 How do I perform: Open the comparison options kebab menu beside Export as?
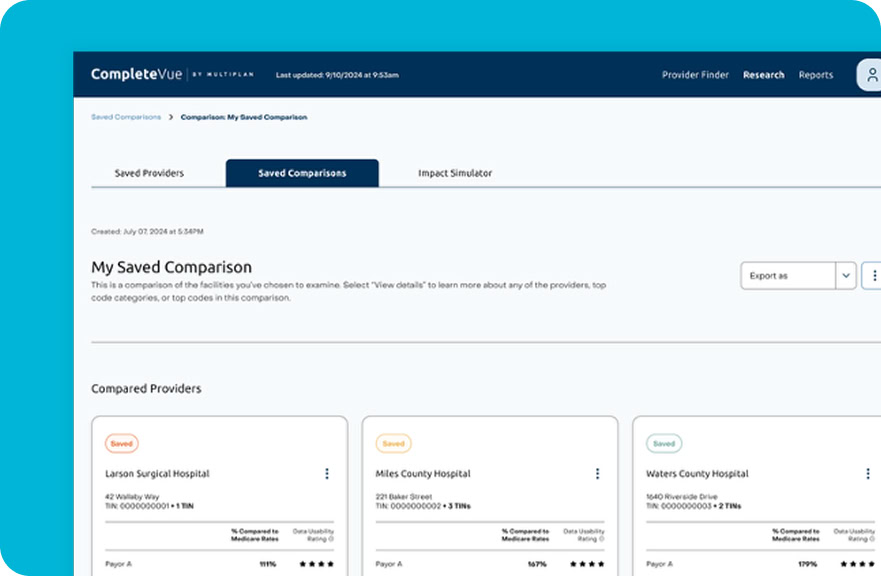[873, 275]
